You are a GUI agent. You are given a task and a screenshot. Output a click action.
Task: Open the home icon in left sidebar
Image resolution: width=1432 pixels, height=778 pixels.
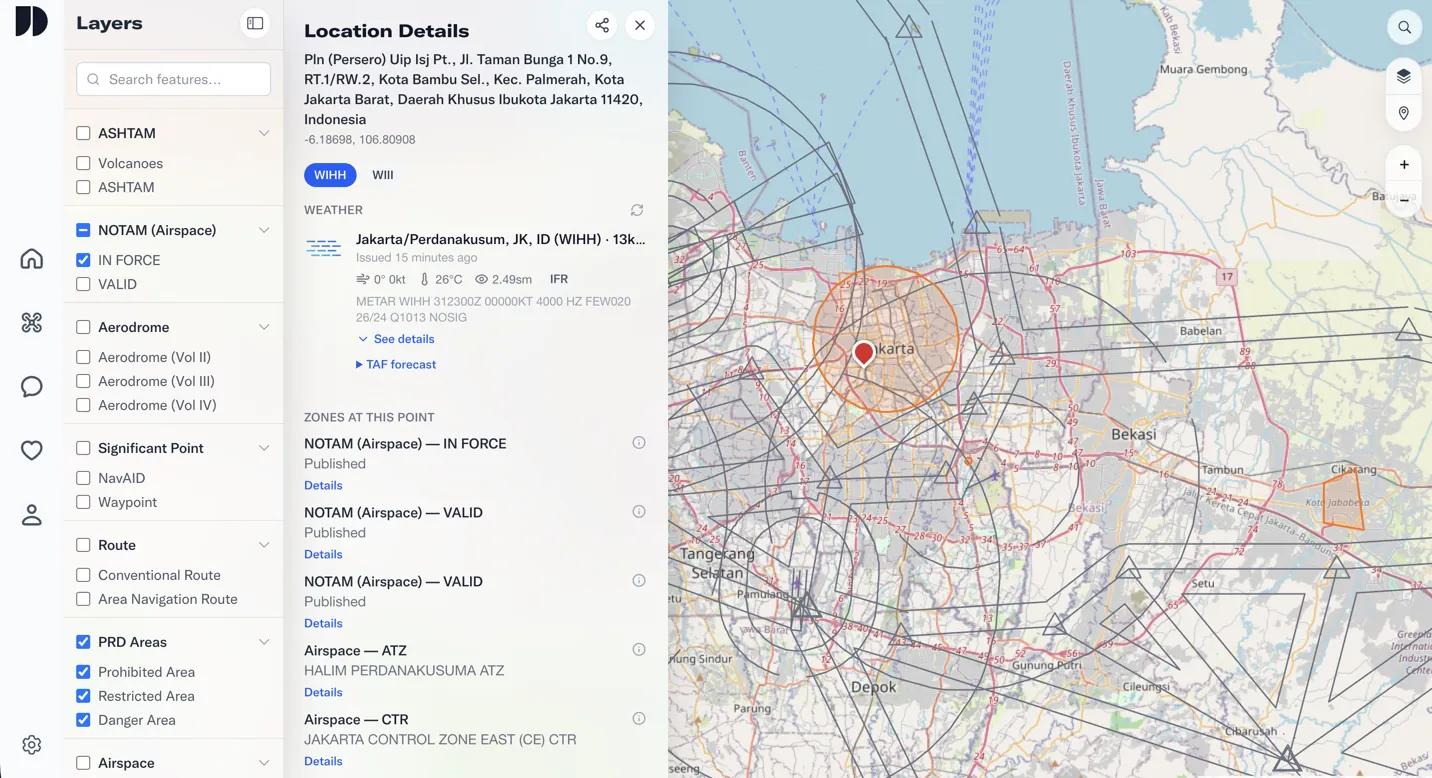(32, 259)
